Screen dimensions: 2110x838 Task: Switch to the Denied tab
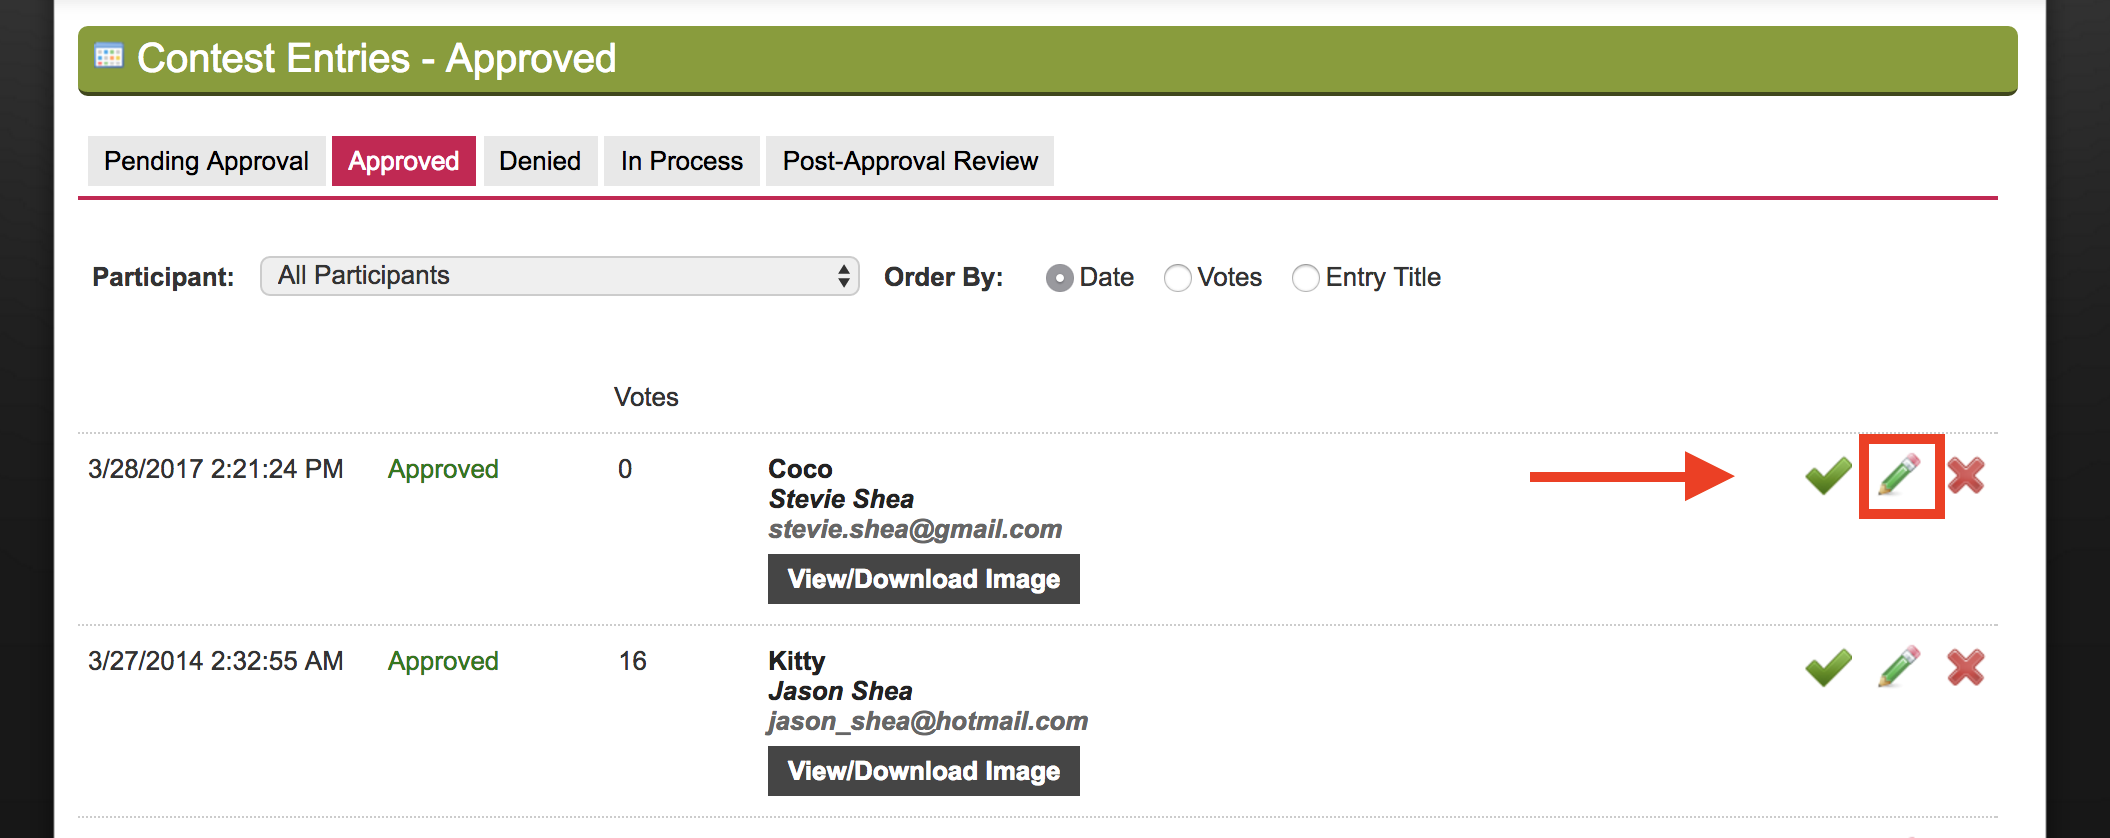[540, 161]
